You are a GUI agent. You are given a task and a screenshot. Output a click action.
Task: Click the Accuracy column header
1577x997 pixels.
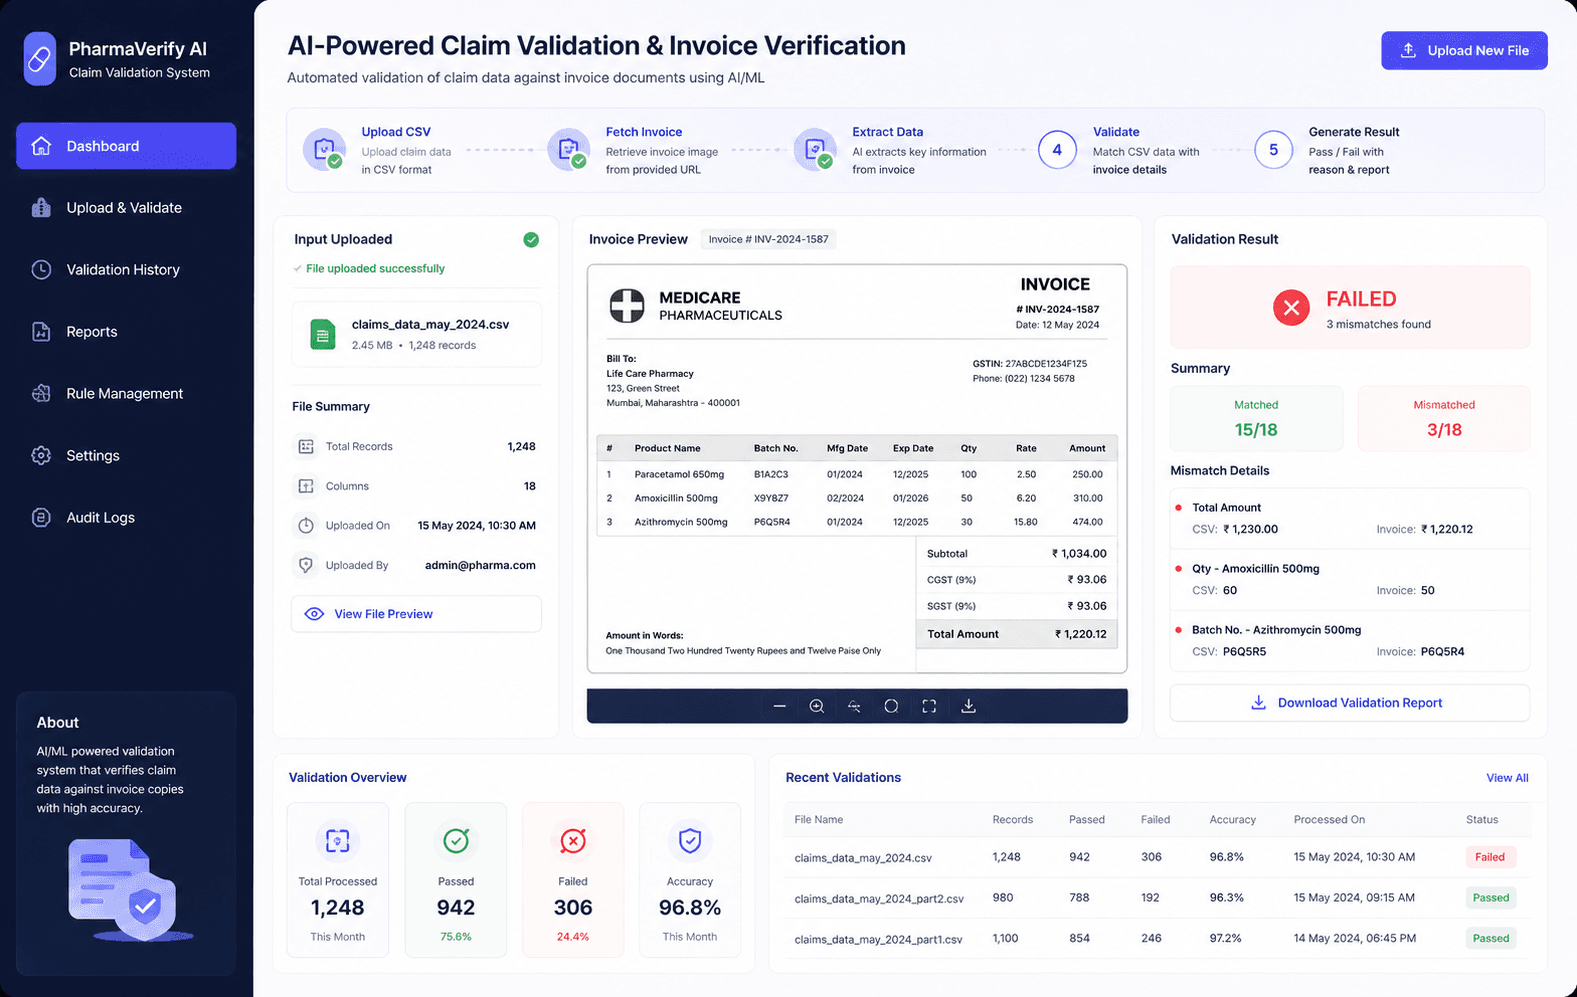pos(1232,820)
